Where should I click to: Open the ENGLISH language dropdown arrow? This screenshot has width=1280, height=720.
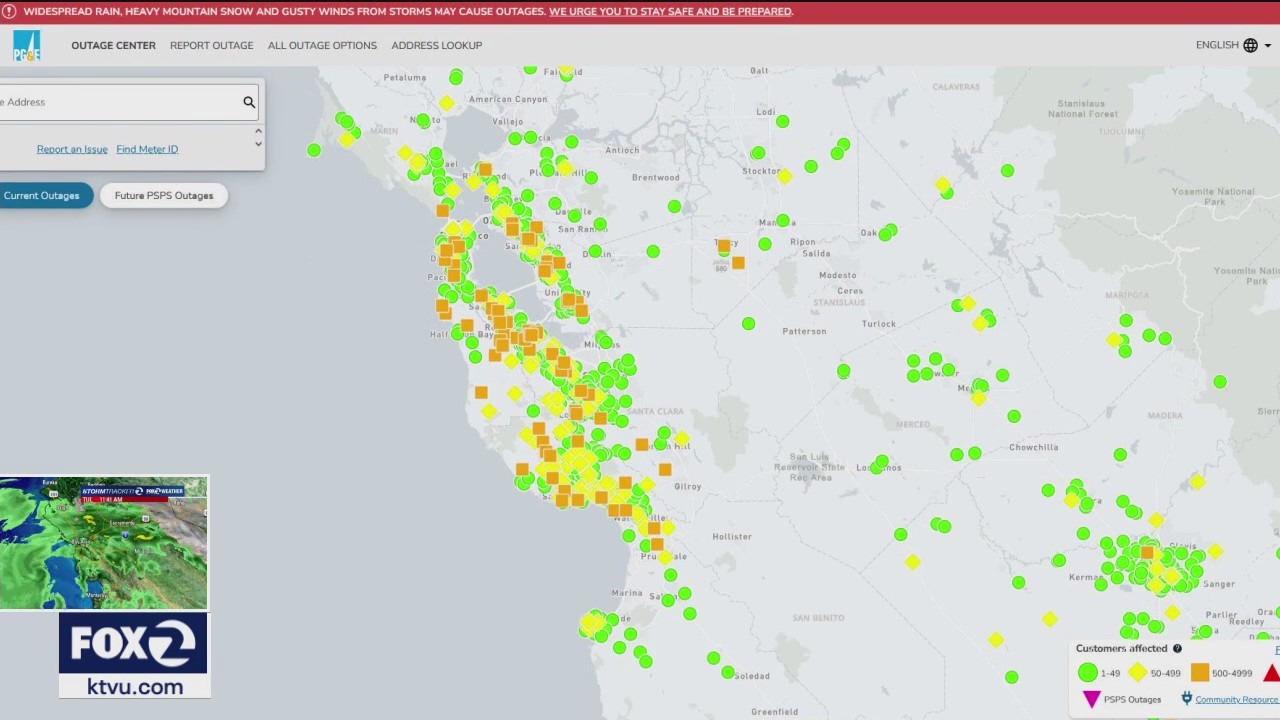coord(1268,45)
